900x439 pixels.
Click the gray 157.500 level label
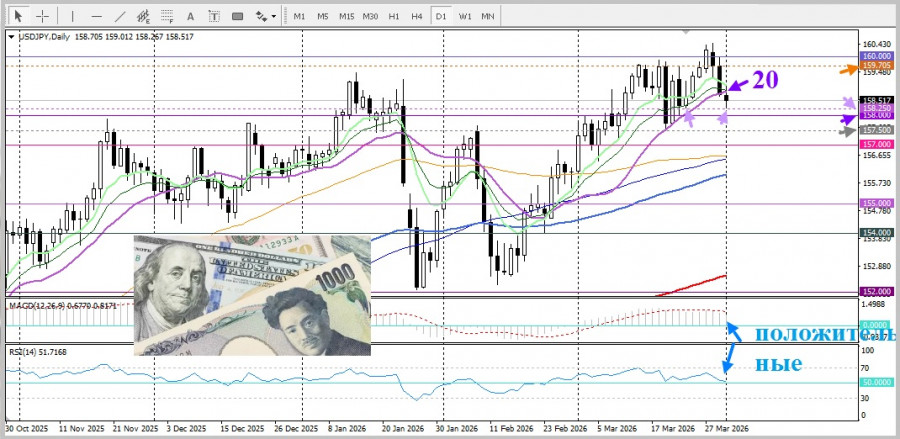point(876,131)
